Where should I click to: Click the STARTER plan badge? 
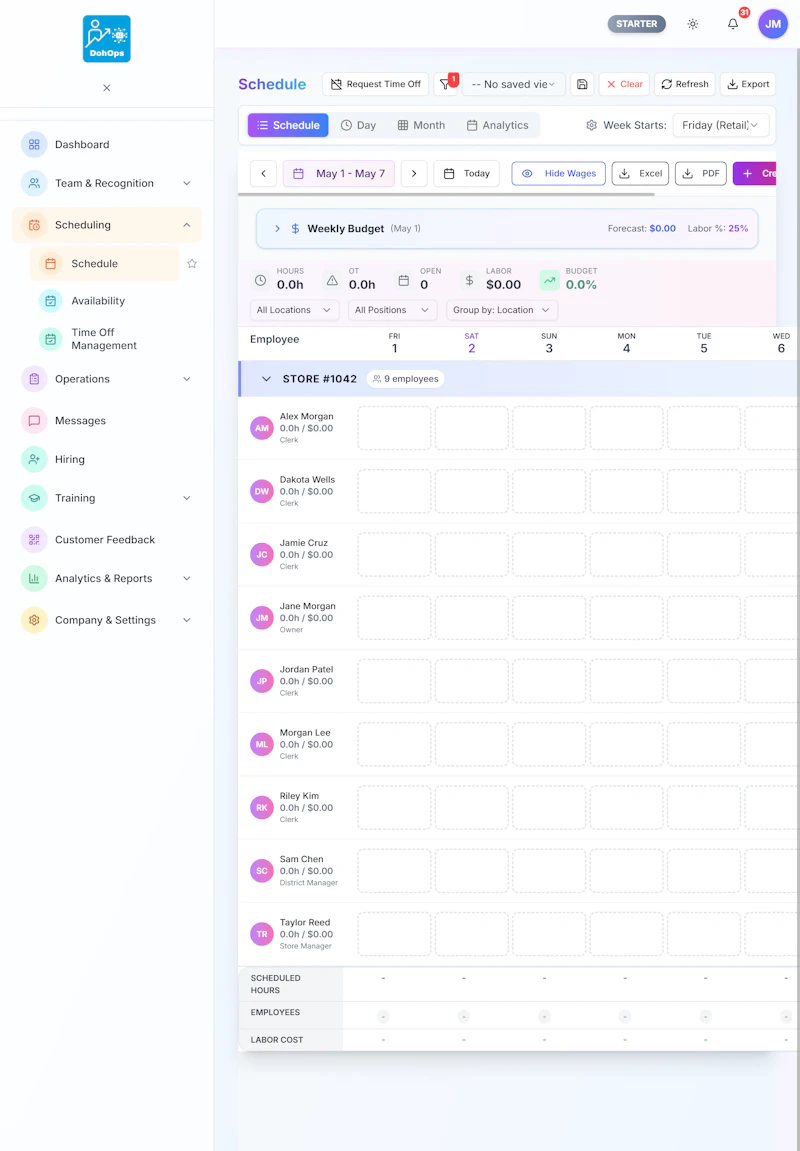coord(636,24)
